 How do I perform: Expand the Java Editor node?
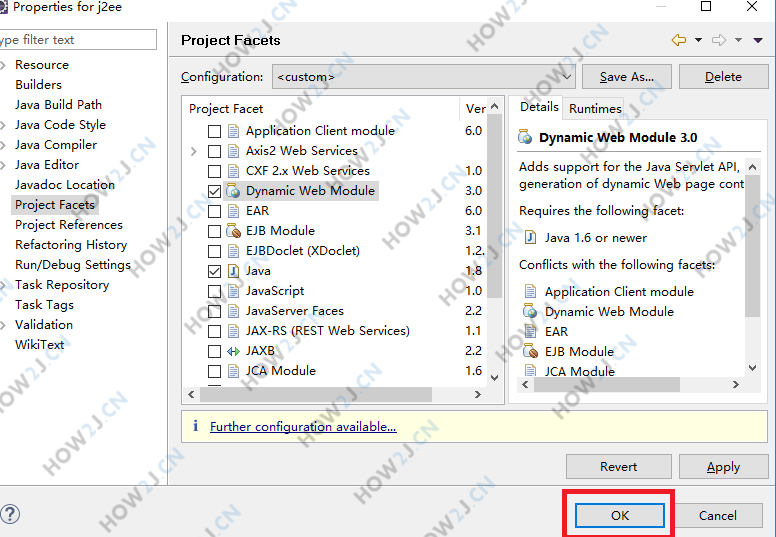[2, 165]
